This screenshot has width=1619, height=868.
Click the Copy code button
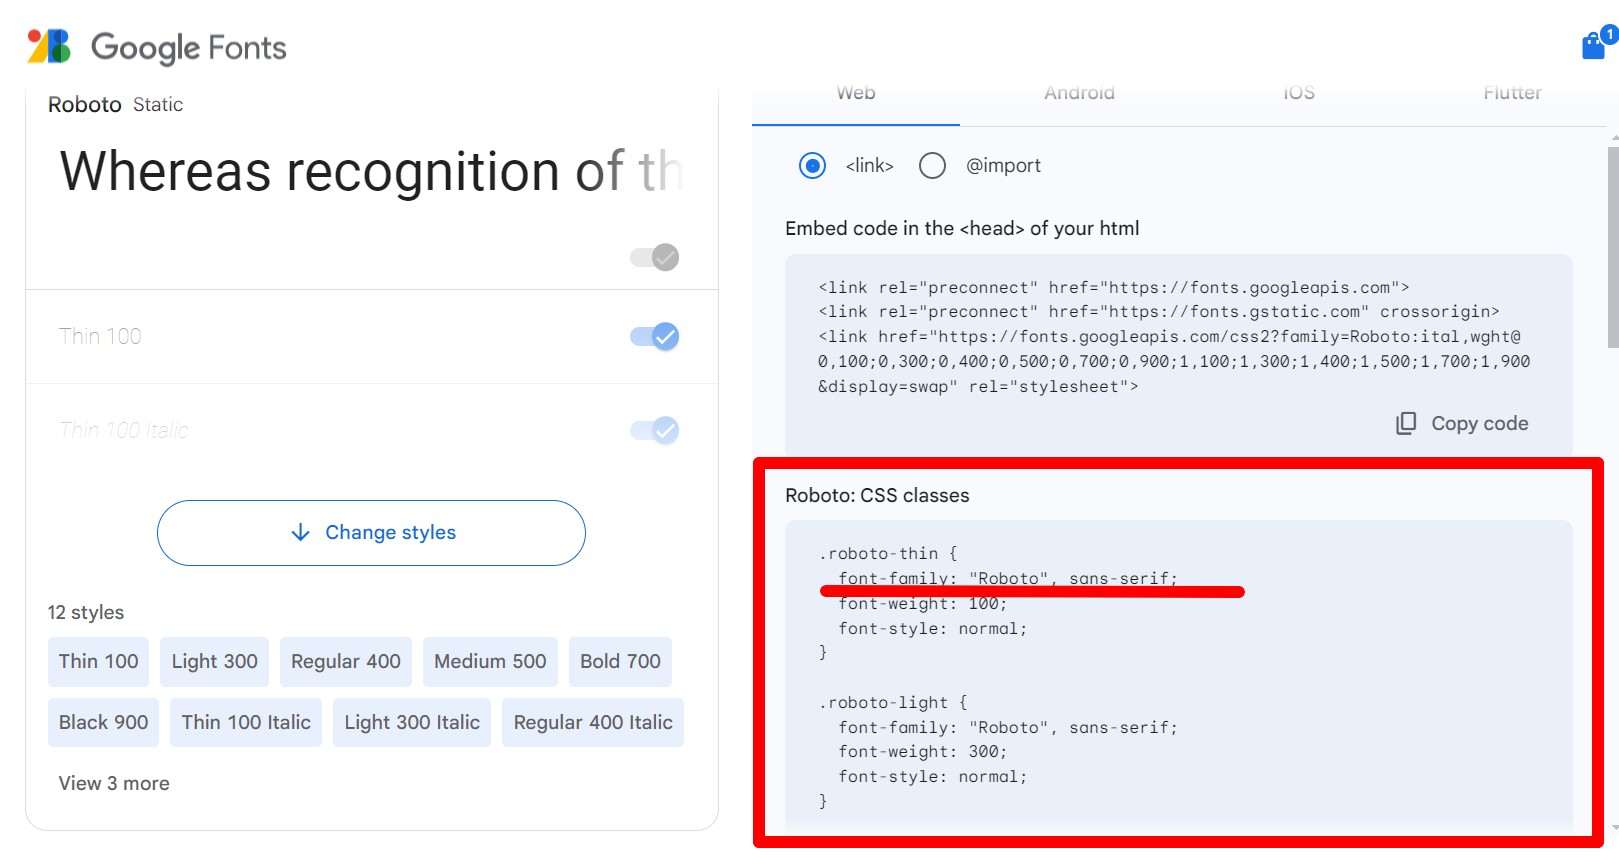[x=1462, y=423]
